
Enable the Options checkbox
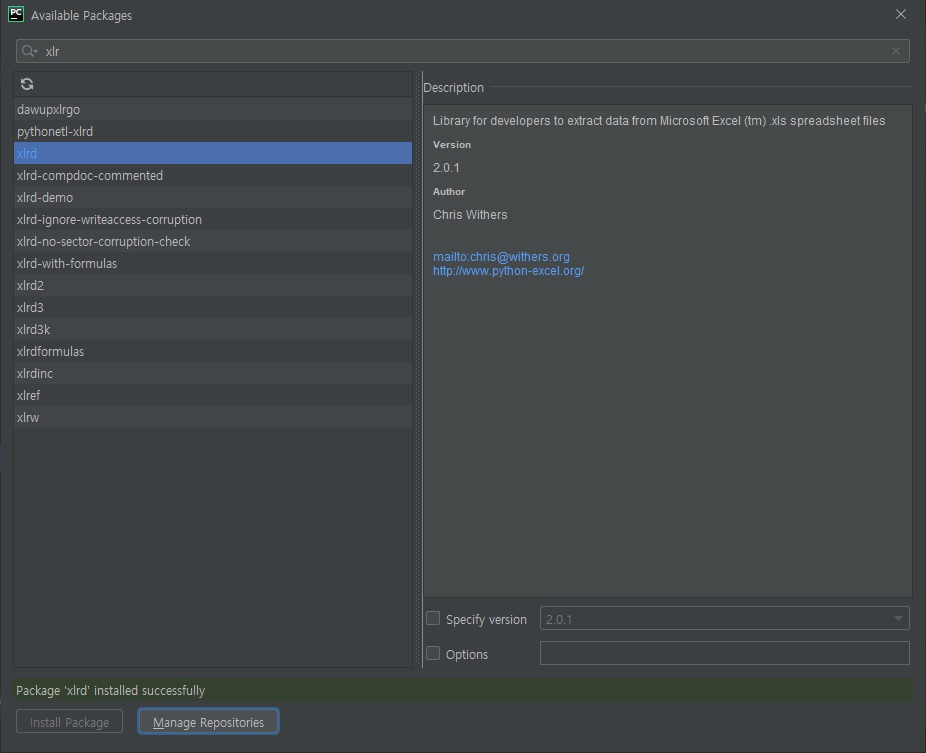pos(433,653)
